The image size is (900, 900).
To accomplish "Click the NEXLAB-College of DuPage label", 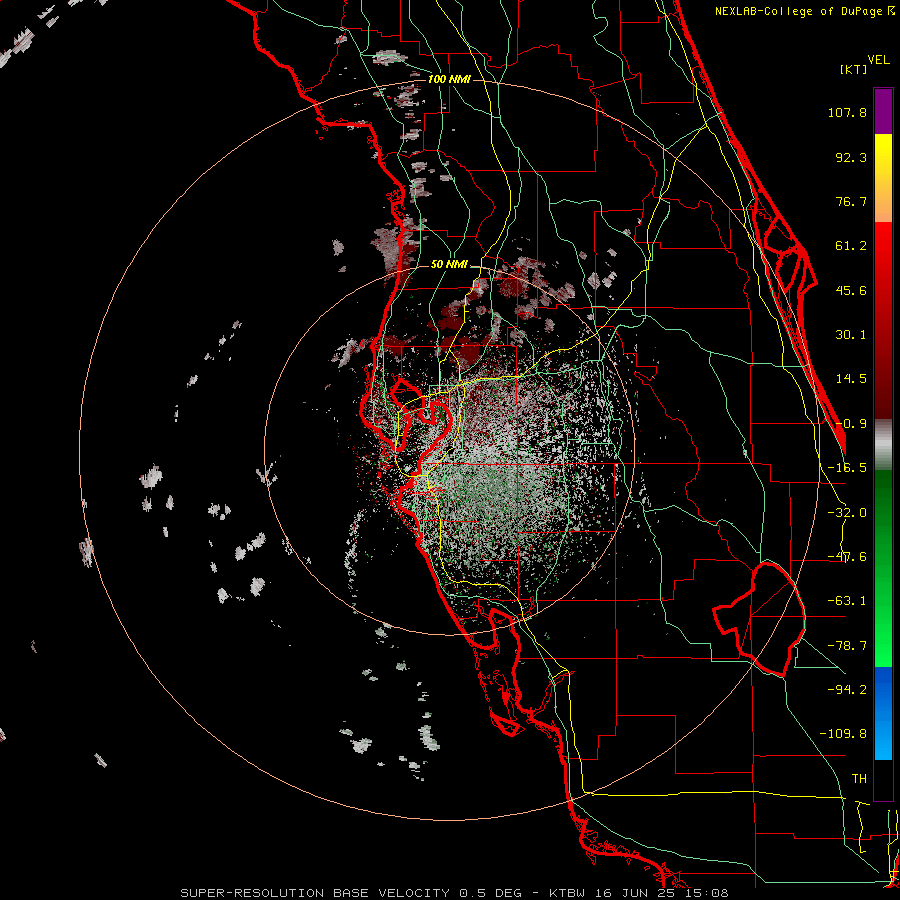I will point(800,11).
